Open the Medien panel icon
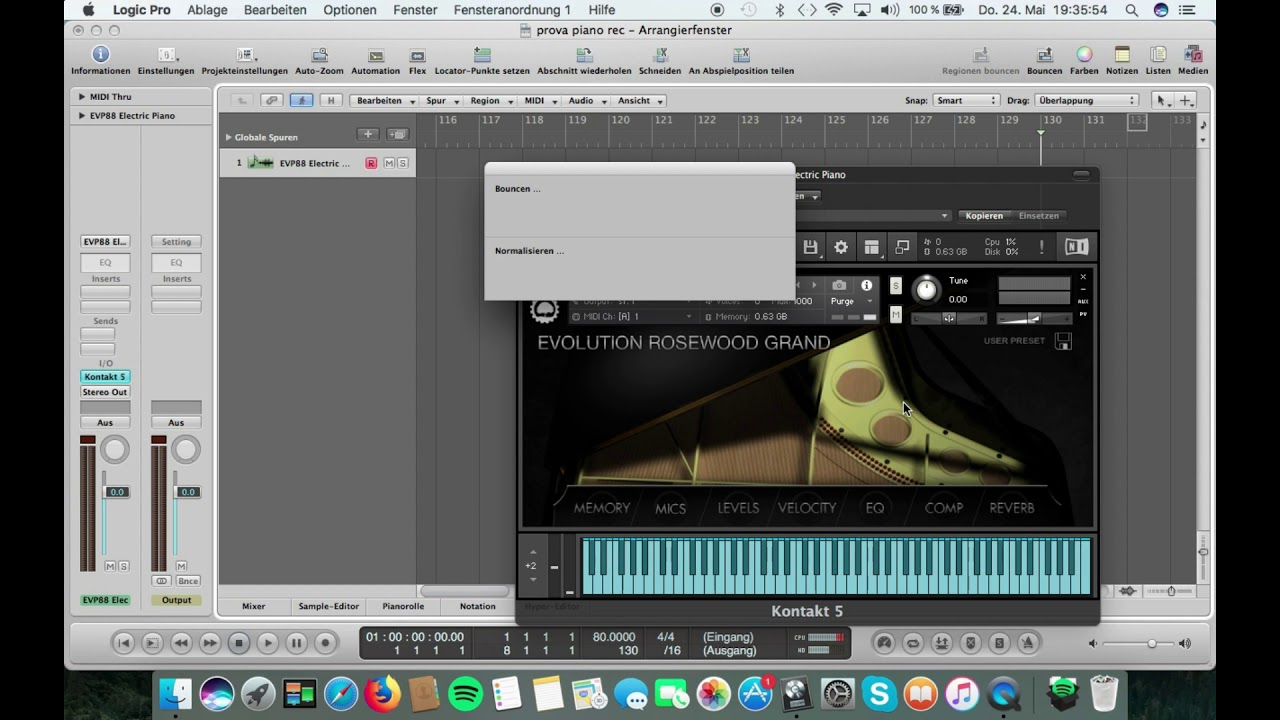 [x=1192, y=55]
